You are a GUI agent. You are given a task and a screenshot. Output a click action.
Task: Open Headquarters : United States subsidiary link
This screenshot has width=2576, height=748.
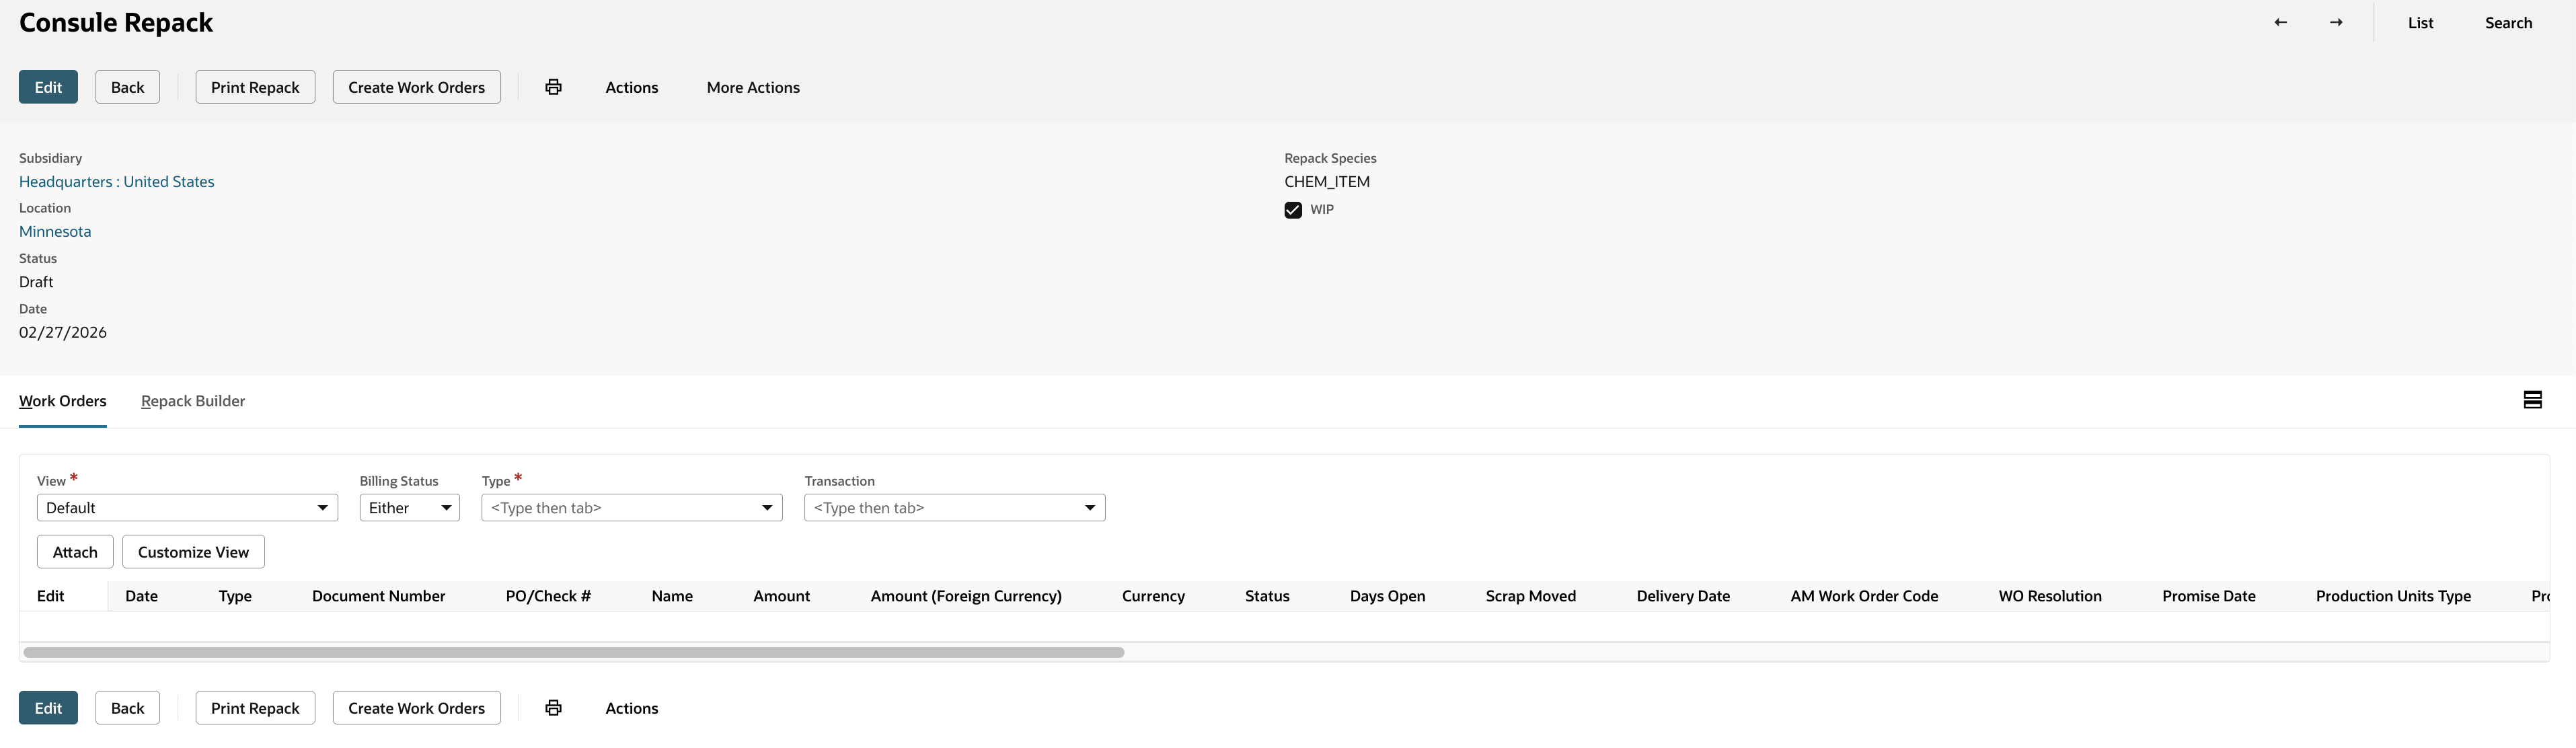tap(116, 181)
